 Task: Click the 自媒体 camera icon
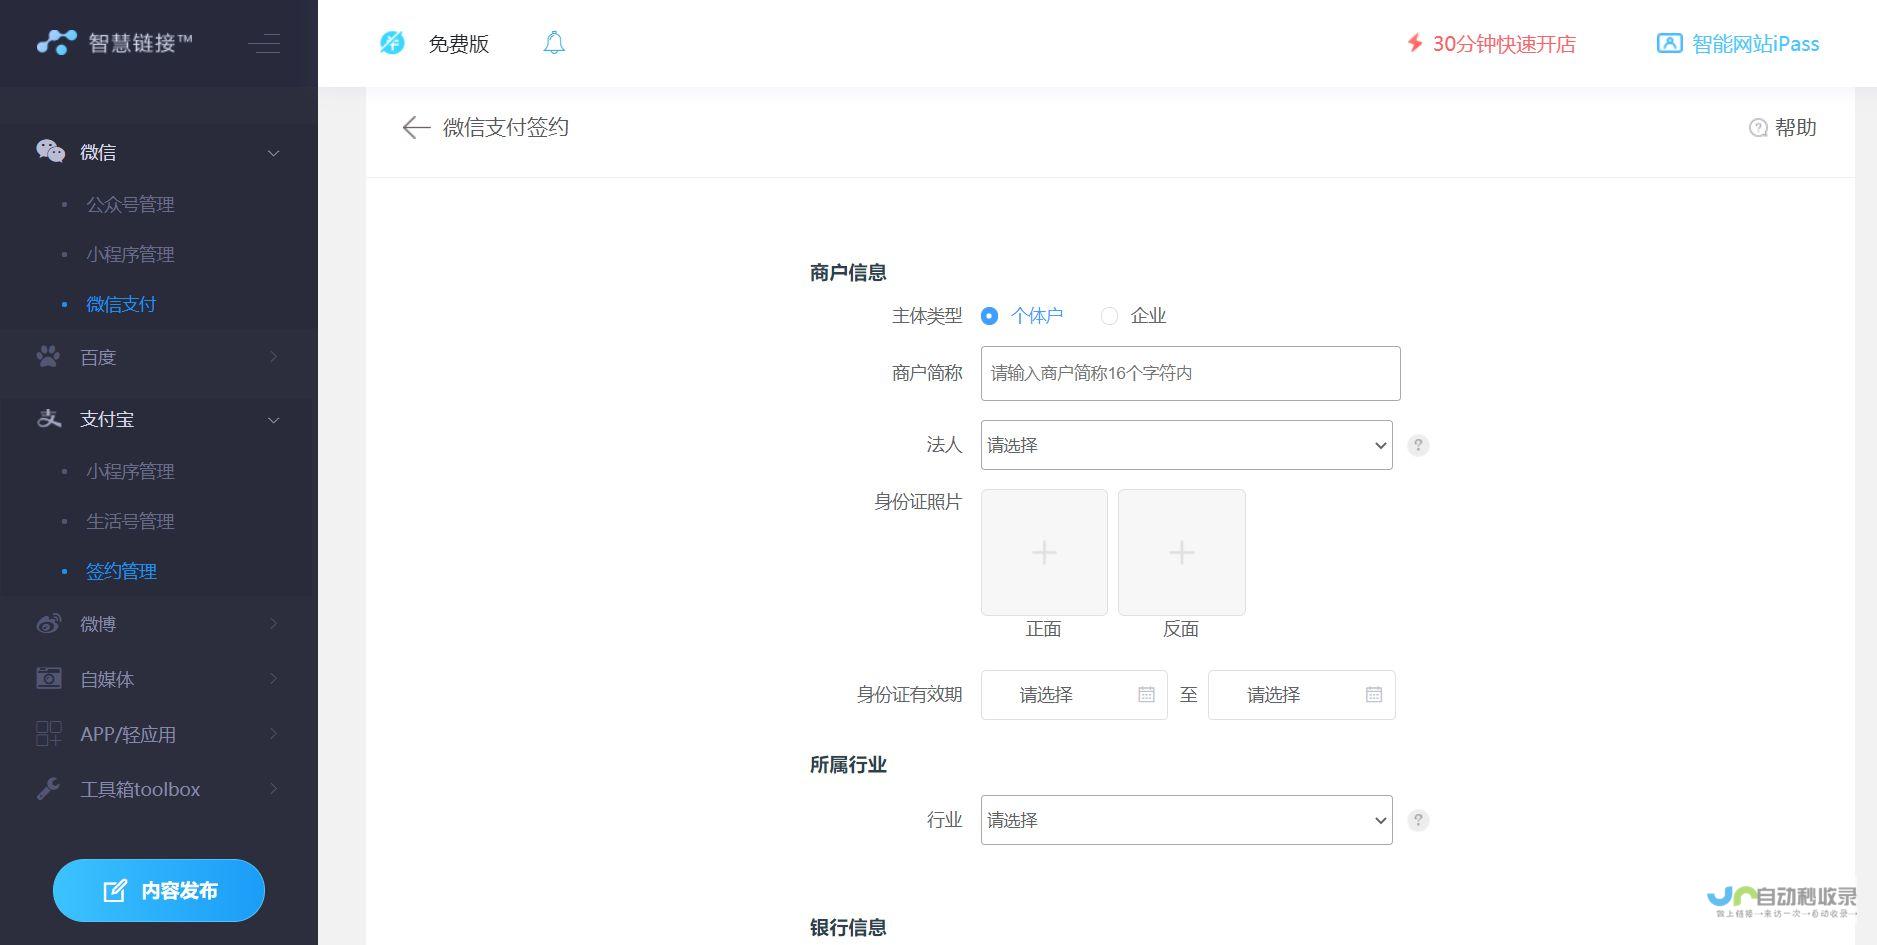(x=49, y=678)
